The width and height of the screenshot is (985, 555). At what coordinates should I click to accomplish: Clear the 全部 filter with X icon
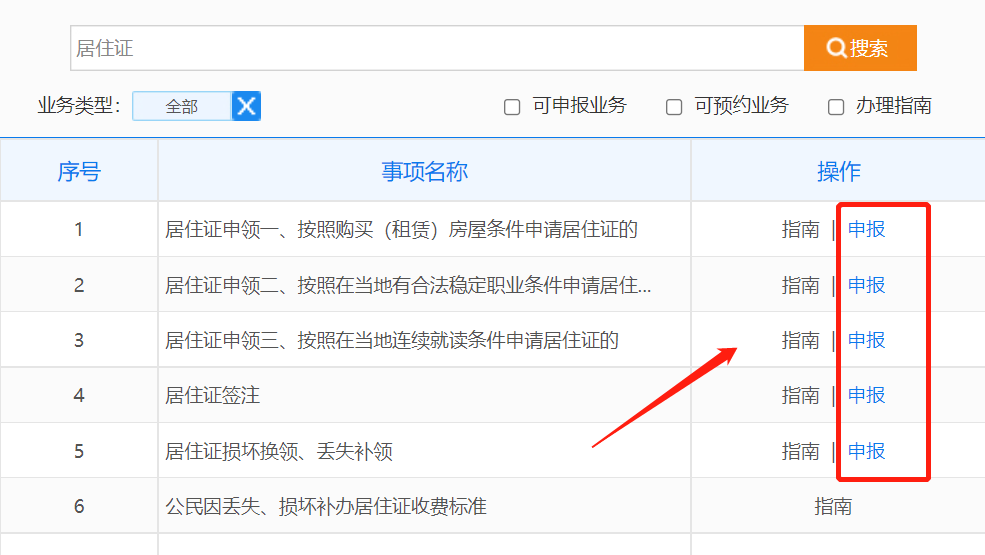pyautogui.click(x=246, y=106)
